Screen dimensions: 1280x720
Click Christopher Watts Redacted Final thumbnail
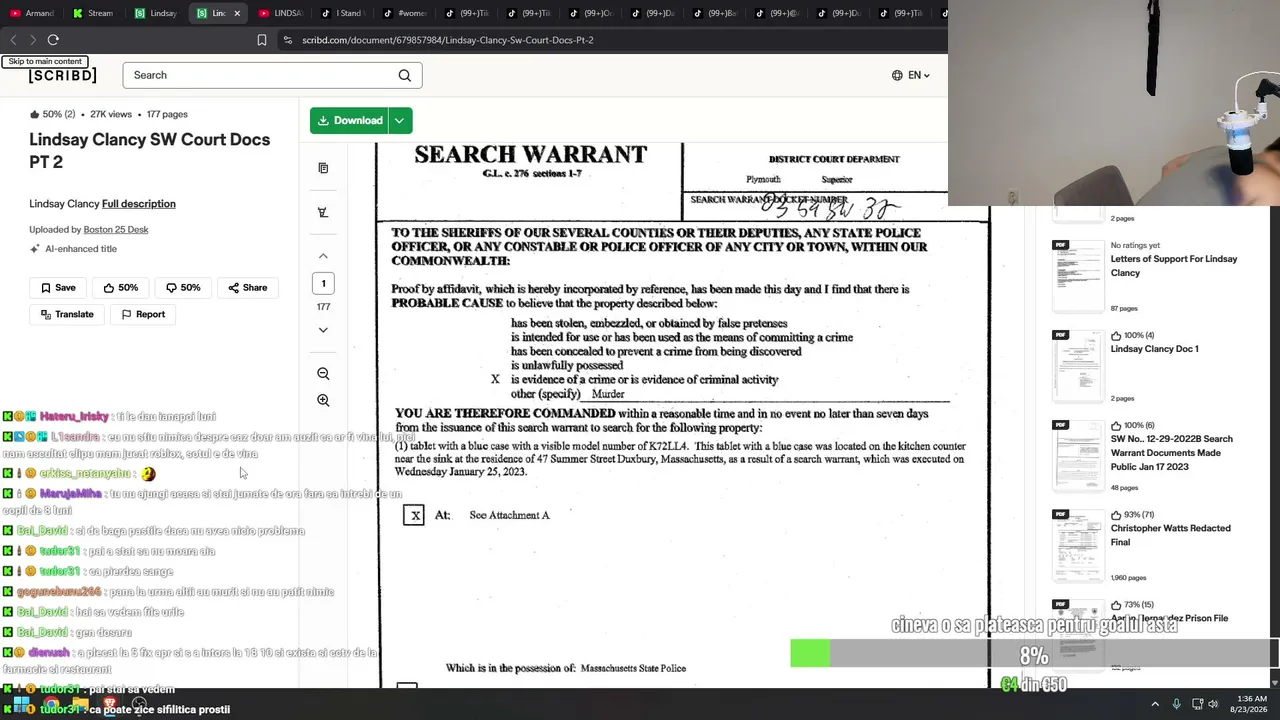(1077, 545)
